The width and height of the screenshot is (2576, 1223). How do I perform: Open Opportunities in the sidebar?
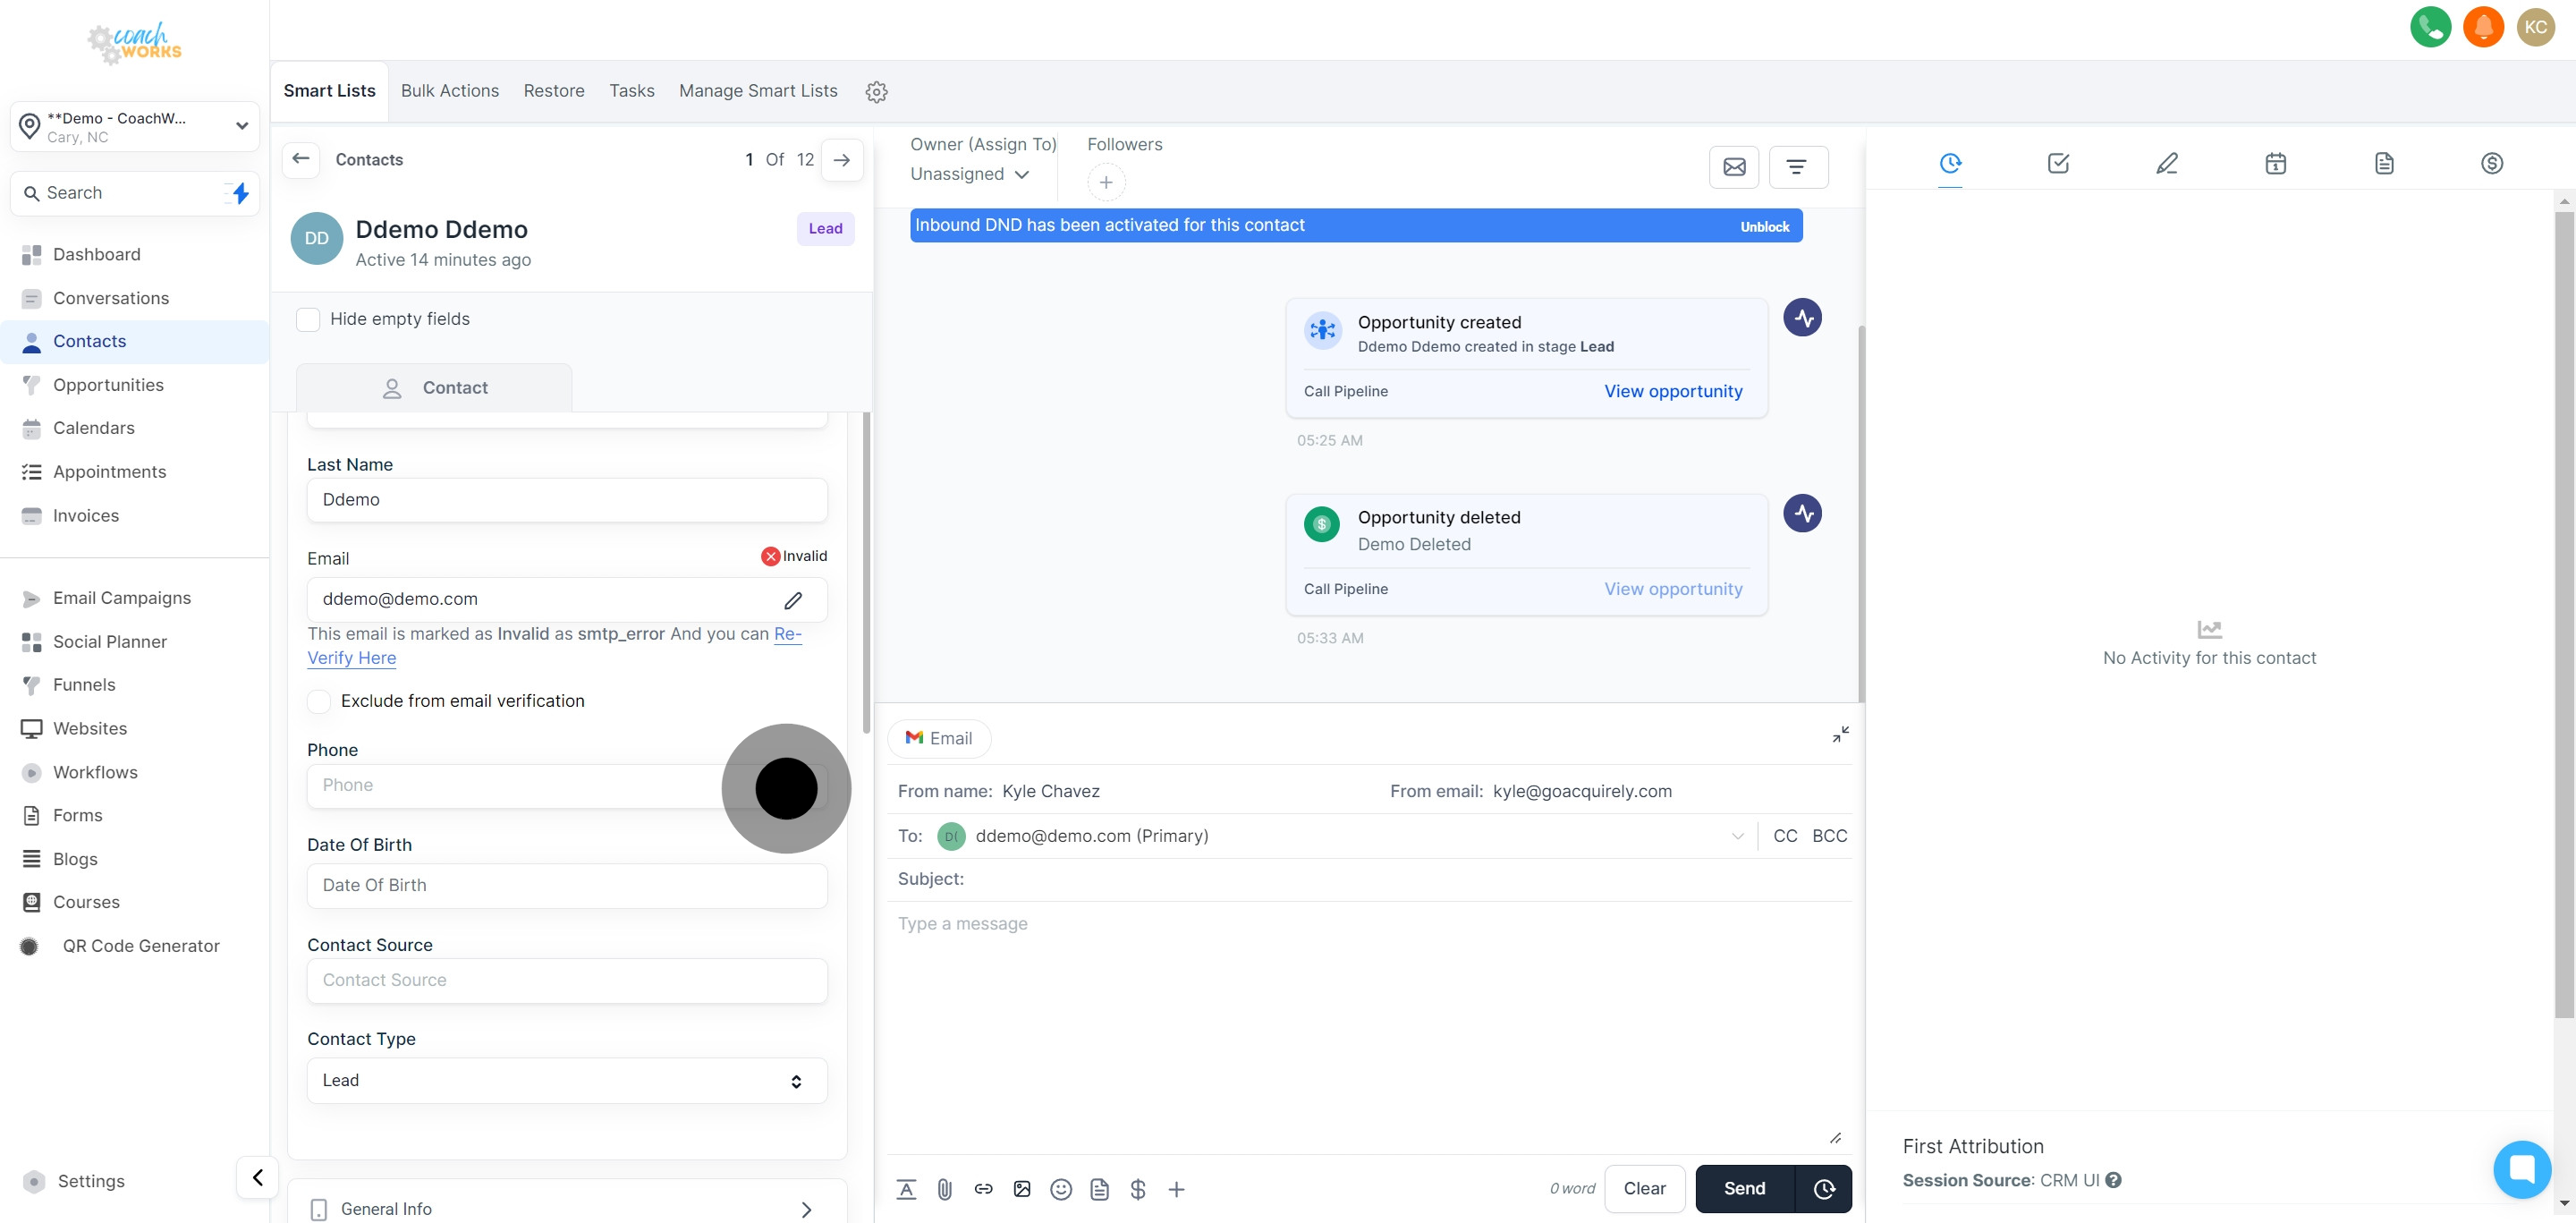108,385
